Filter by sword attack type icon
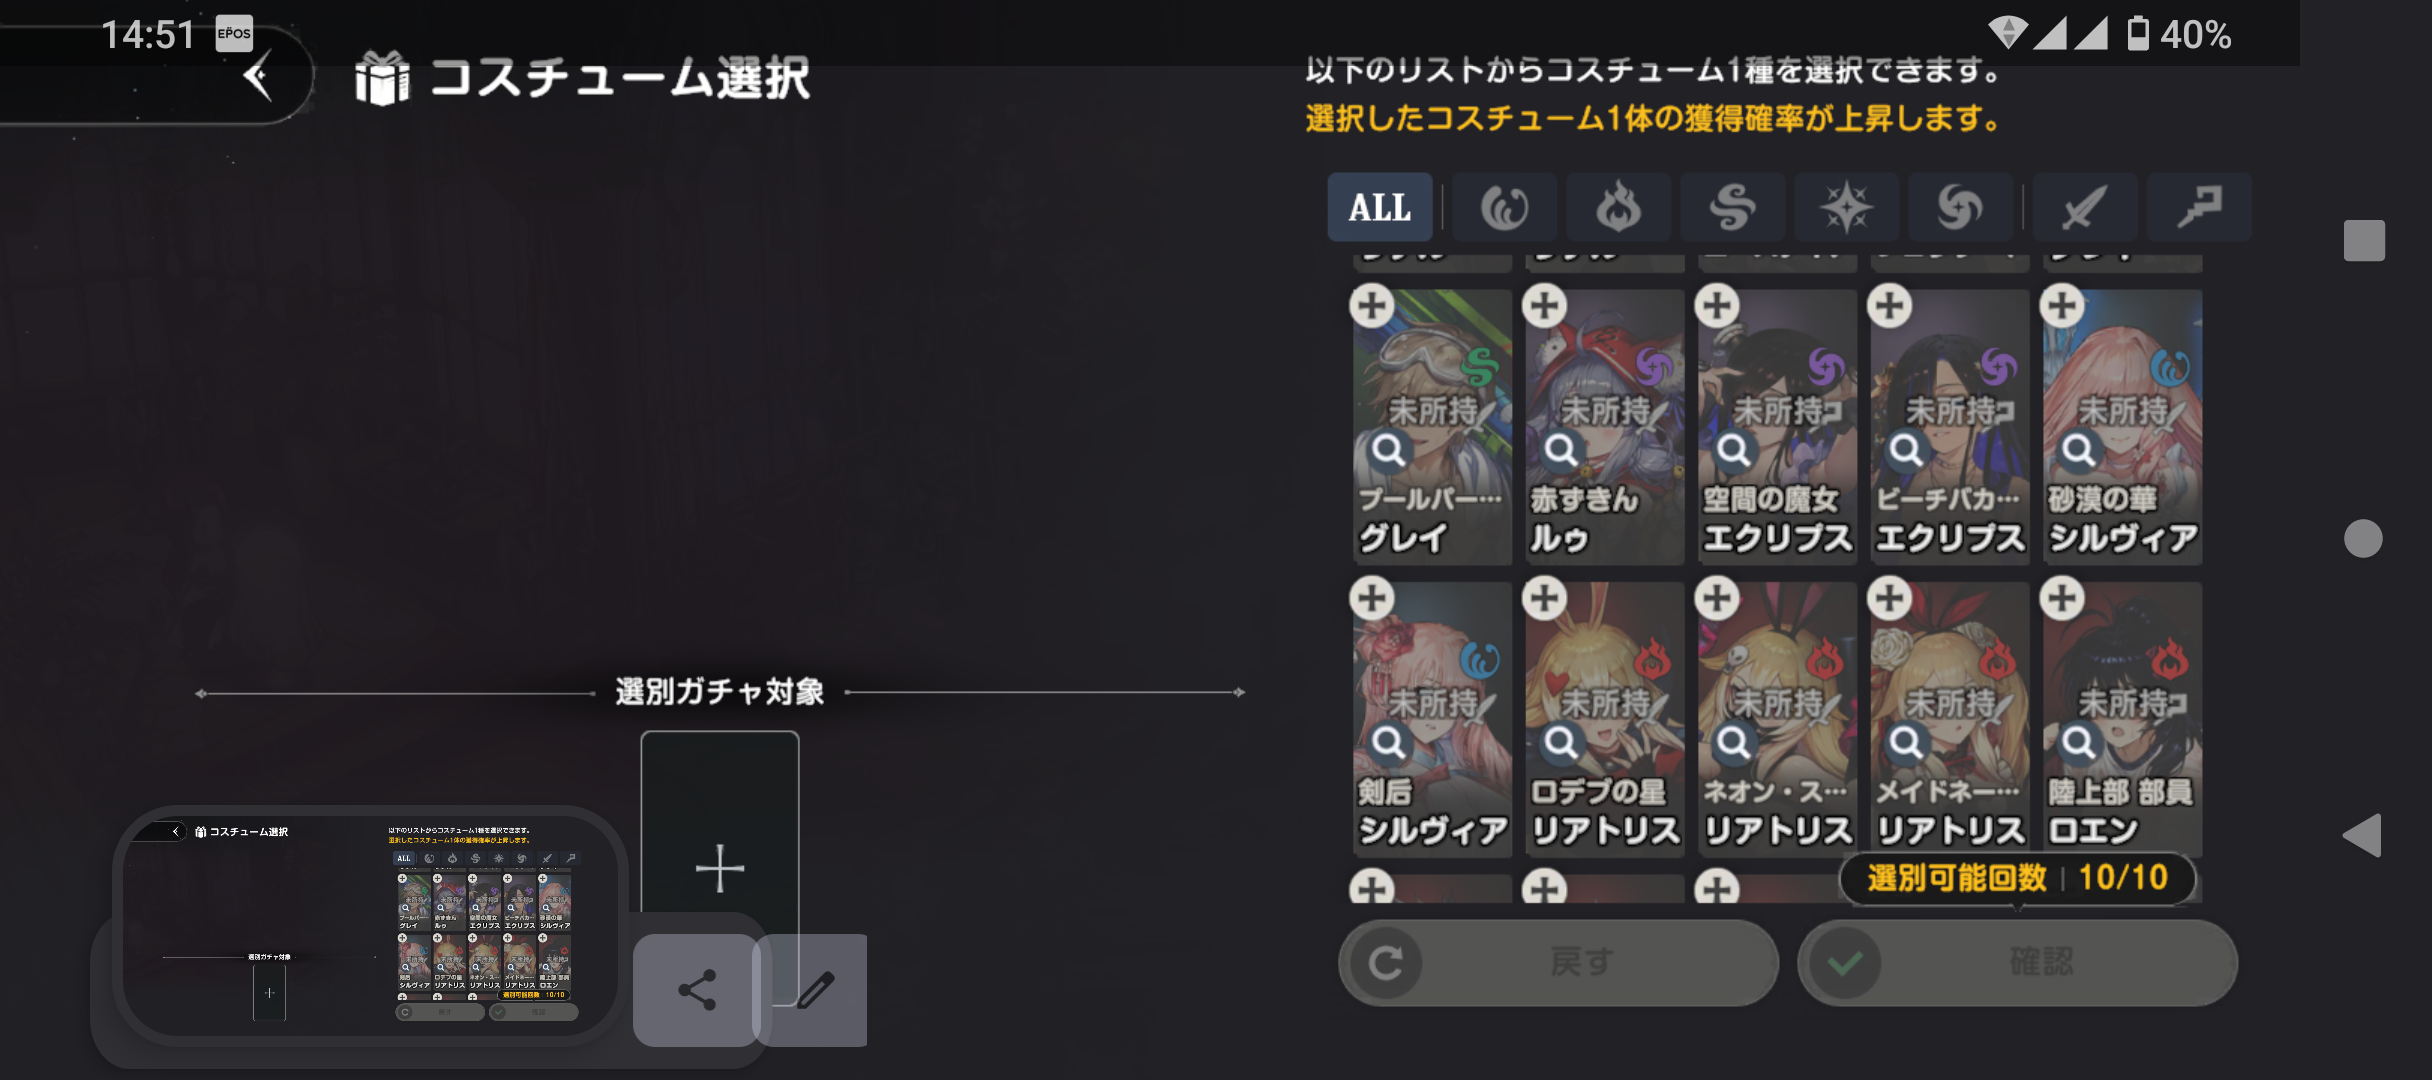Screen dimensions: 2432x1080 [x=2084, y=207]
